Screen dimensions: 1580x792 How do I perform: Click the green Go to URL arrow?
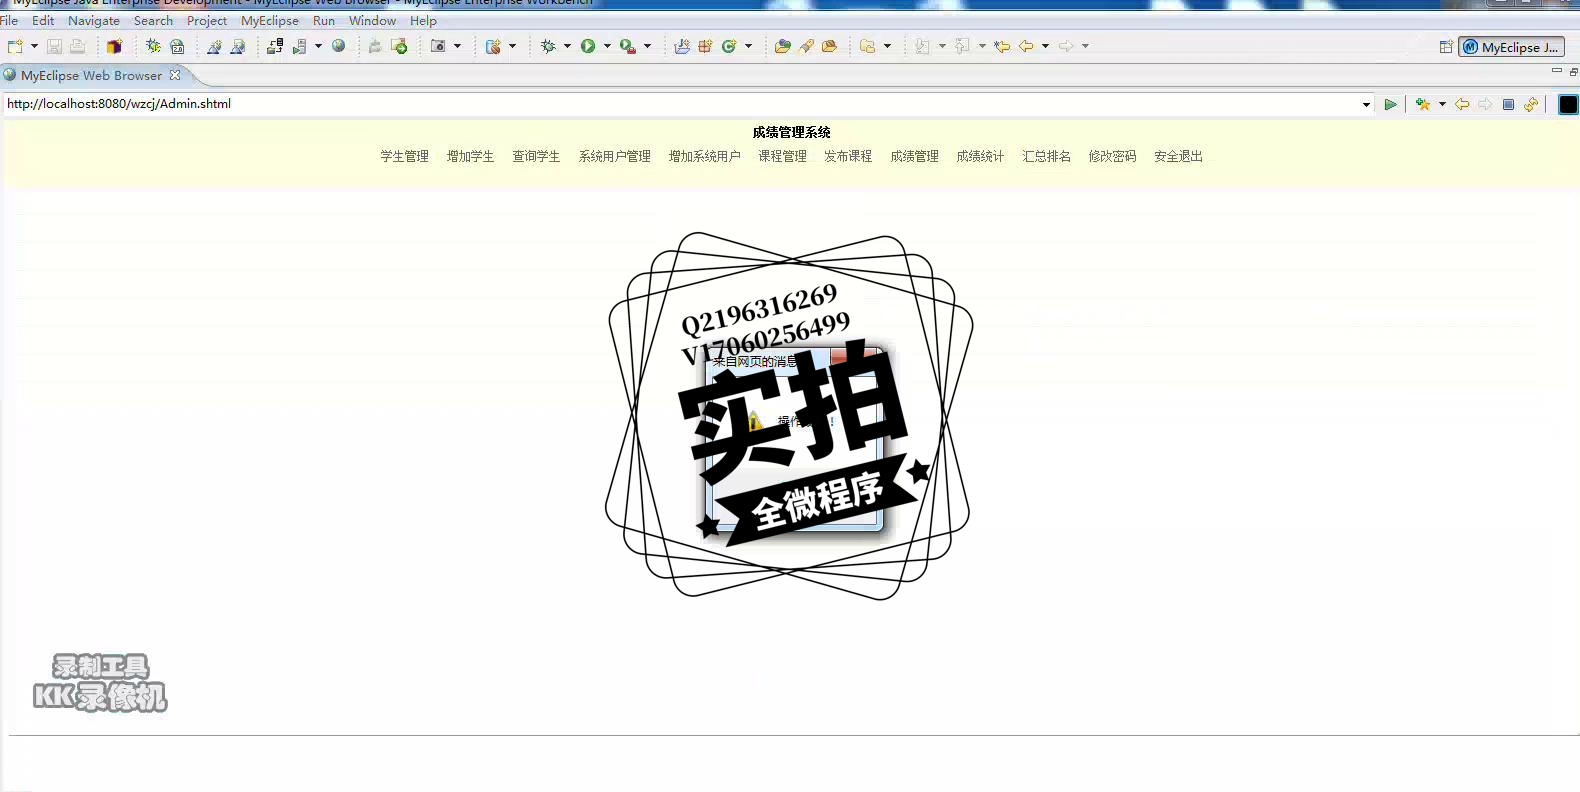1390,104
